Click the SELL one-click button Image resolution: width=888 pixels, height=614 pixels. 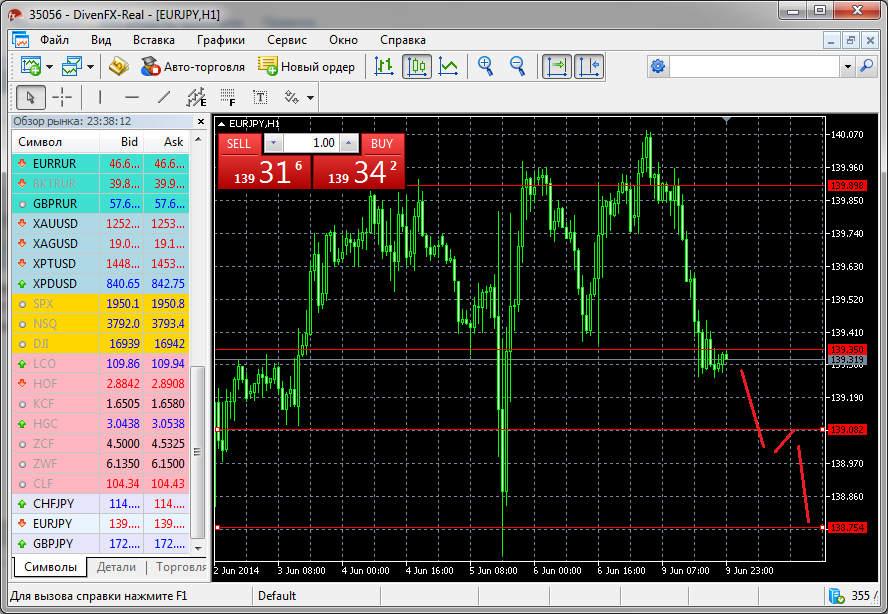click(238, 144)
